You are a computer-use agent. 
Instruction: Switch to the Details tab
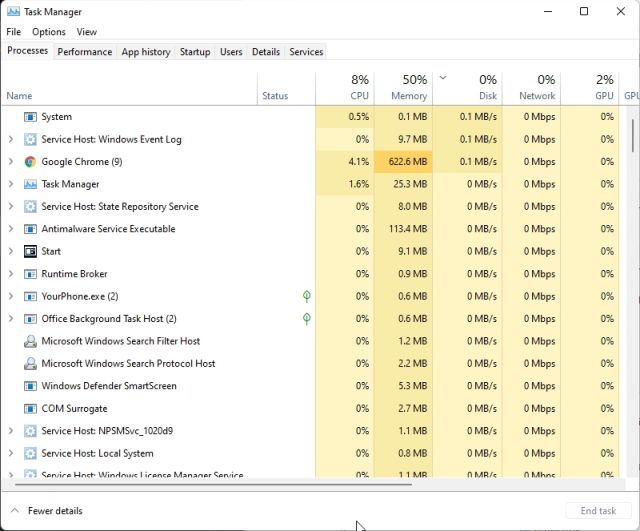(266, 52)
